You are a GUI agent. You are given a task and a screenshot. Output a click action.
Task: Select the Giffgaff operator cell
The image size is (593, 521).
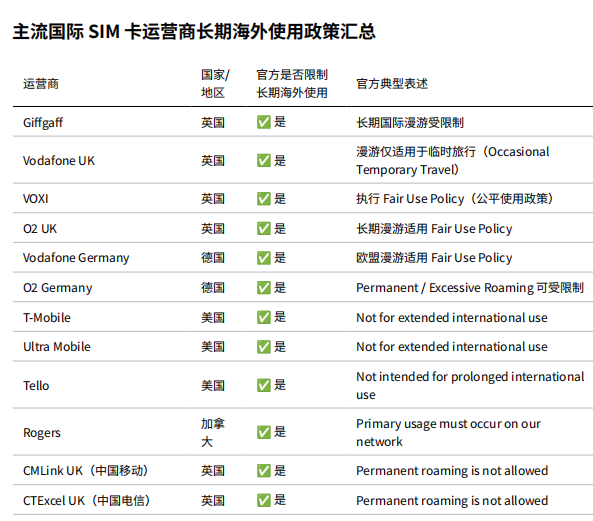click(43, 122)
